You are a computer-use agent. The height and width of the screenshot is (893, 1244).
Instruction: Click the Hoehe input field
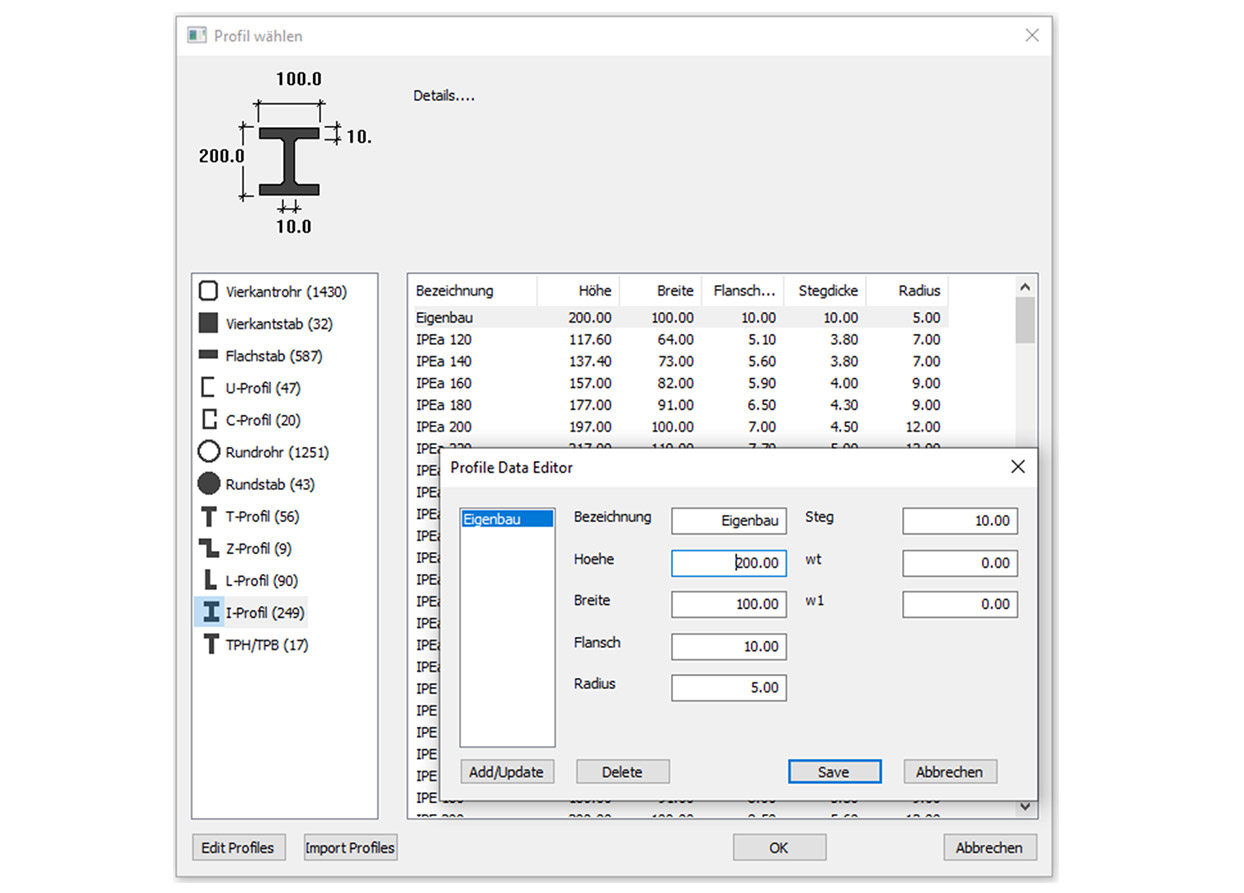tap(729, 563)
